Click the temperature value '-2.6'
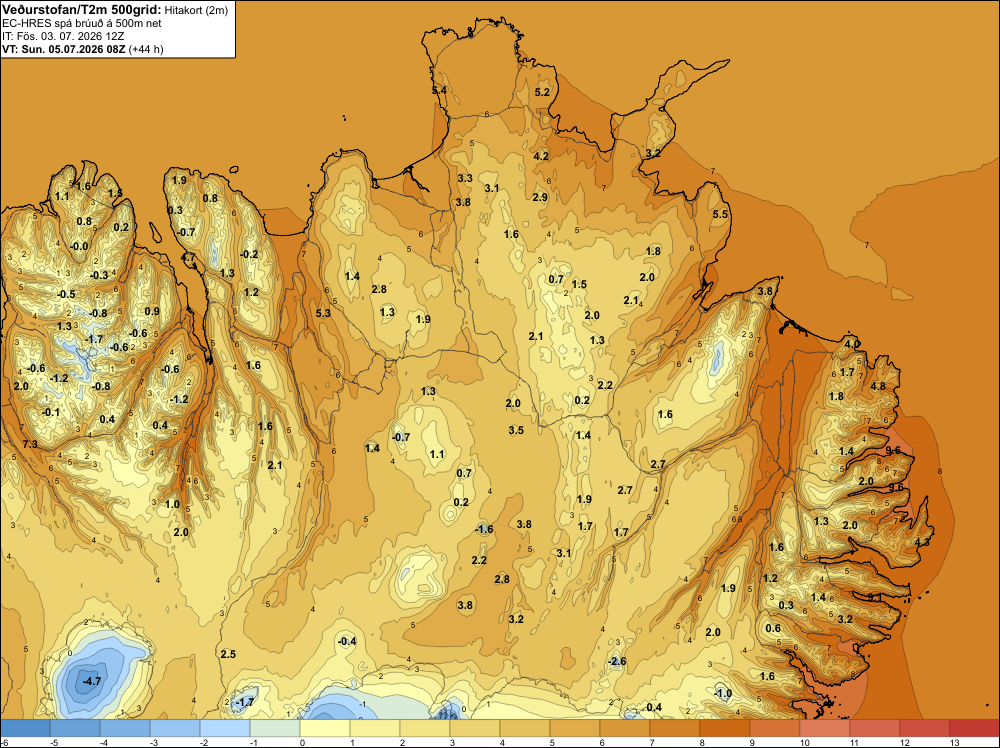The height and width of the screenshot is (748, 1000). point(617,661)
